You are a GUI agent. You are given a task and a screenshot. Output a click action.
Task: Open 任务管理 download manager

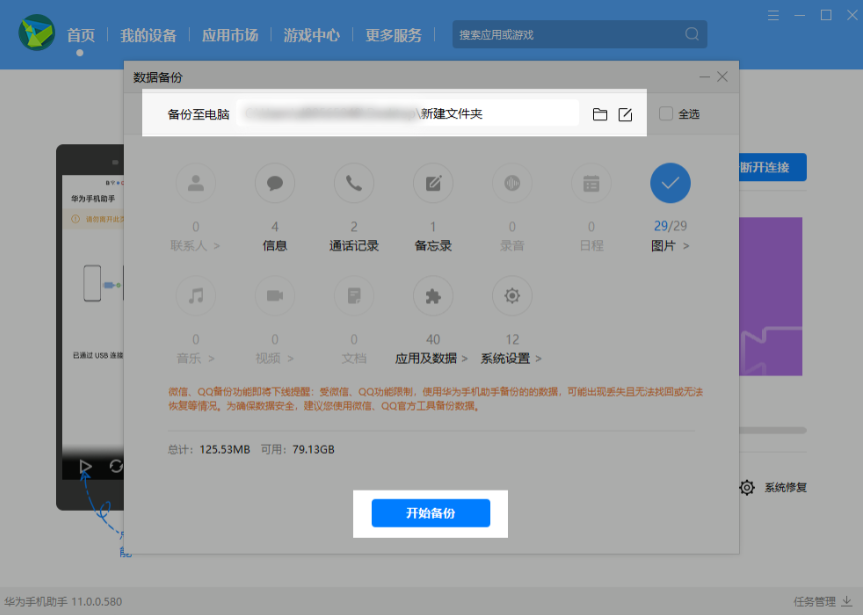tap(823, 602)
